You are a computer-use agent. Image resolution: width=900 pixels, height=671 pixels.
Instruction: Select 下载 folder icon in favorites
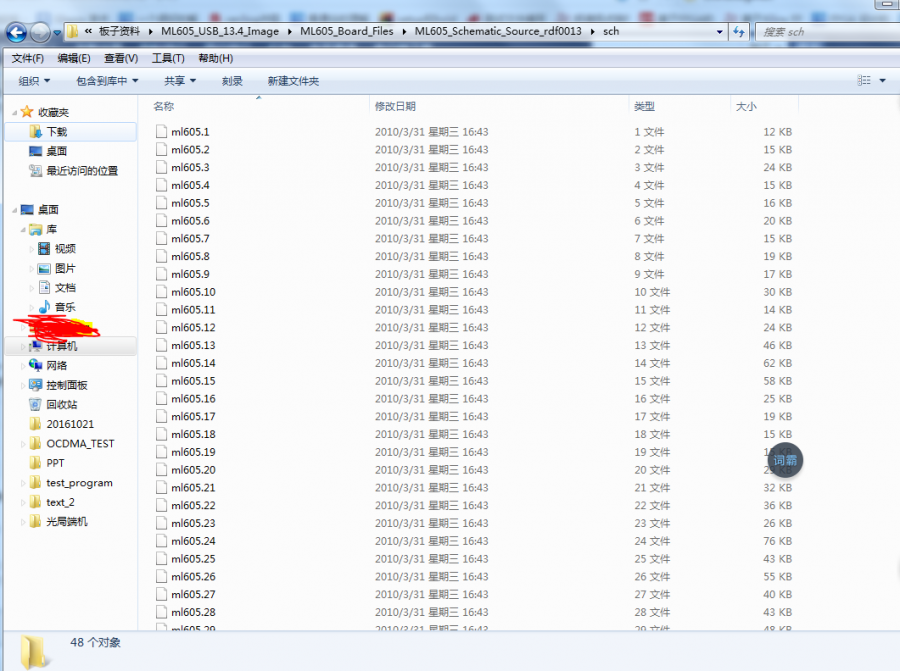coord(36,132)
